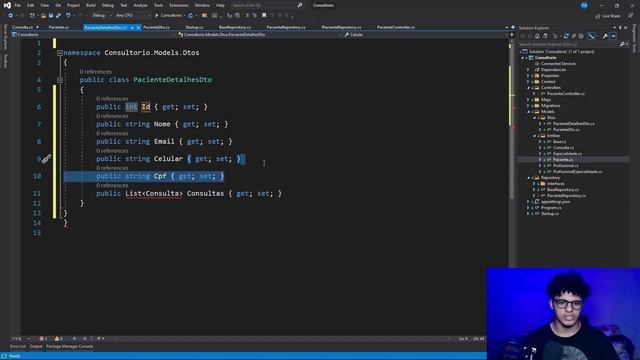Image resolution: width=640 pixels, height=360 pixels.
Task: Toggle the Solution Explorer Preview Selected Items icon
Action: 613,36
